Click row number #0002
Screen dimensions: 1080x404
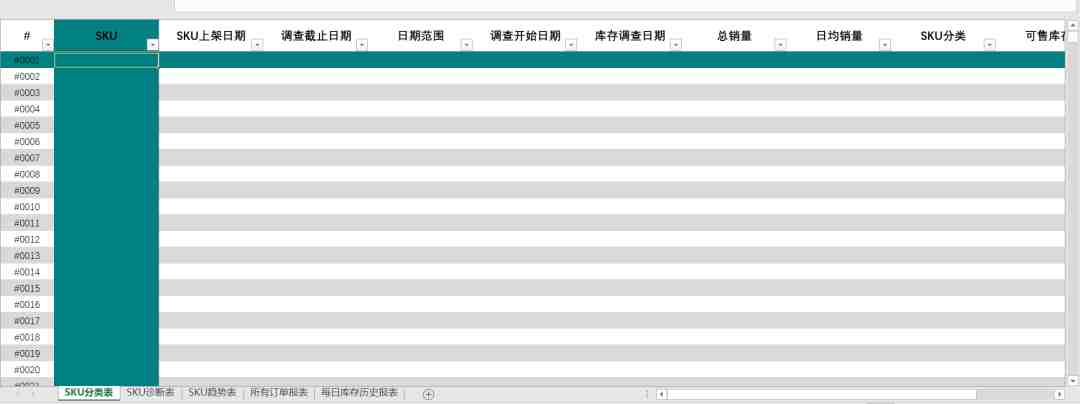(x=27, y=76)
